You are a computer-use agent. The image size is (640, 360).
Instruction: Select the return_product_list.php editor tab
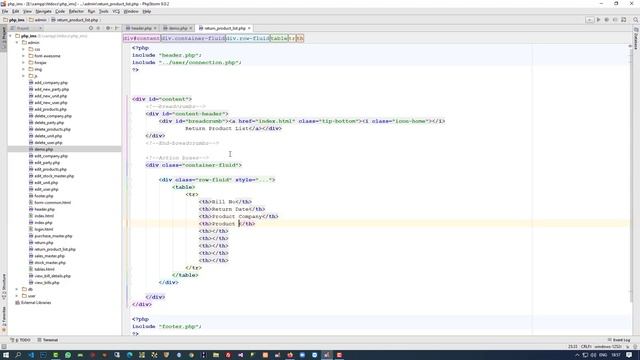pyautogui.click(x=224, y=28)
